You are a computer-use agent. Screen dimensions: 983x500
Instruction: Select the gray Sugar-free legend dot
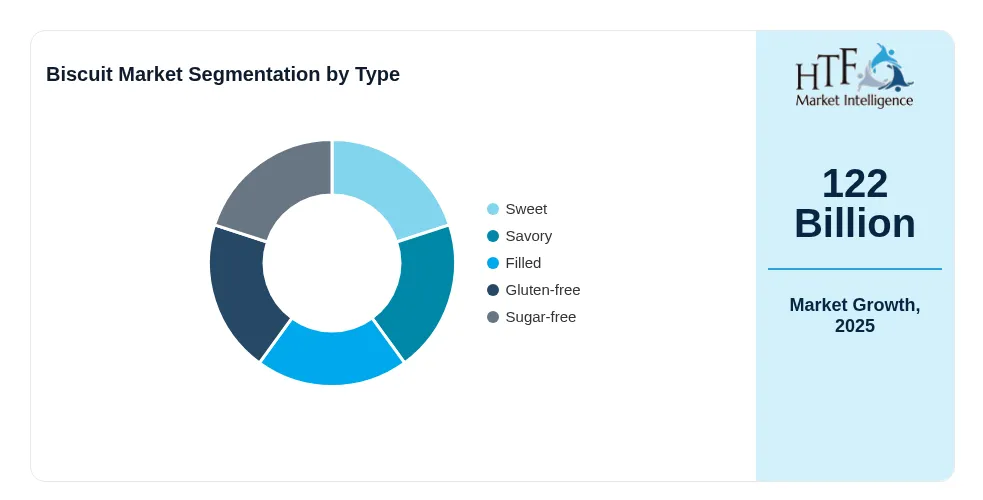[493, 317]
